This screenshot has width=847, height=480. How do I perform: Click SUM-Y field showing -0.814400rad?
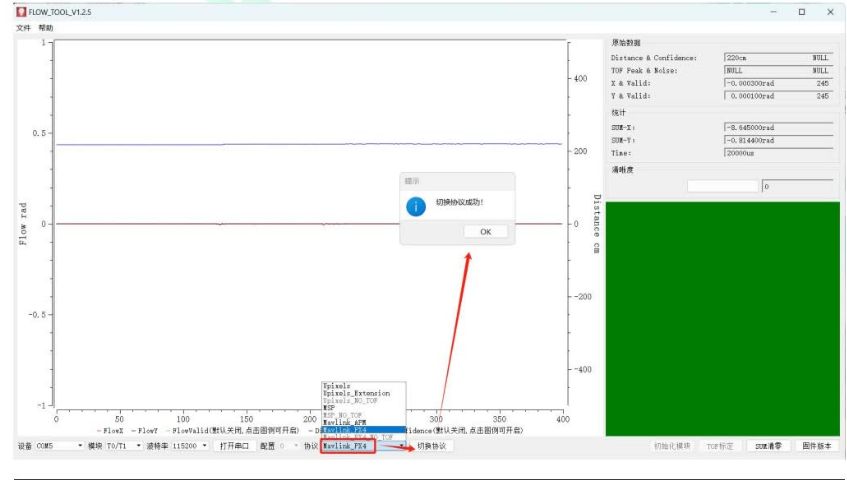[x=778, y=140]
